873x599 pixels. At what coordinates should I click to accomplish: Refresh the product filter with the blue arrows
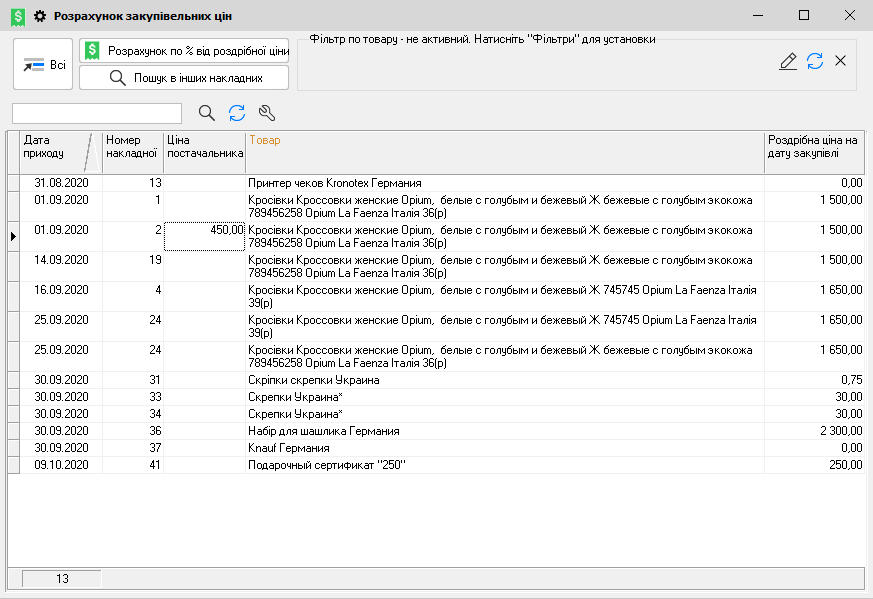(815, 61)
